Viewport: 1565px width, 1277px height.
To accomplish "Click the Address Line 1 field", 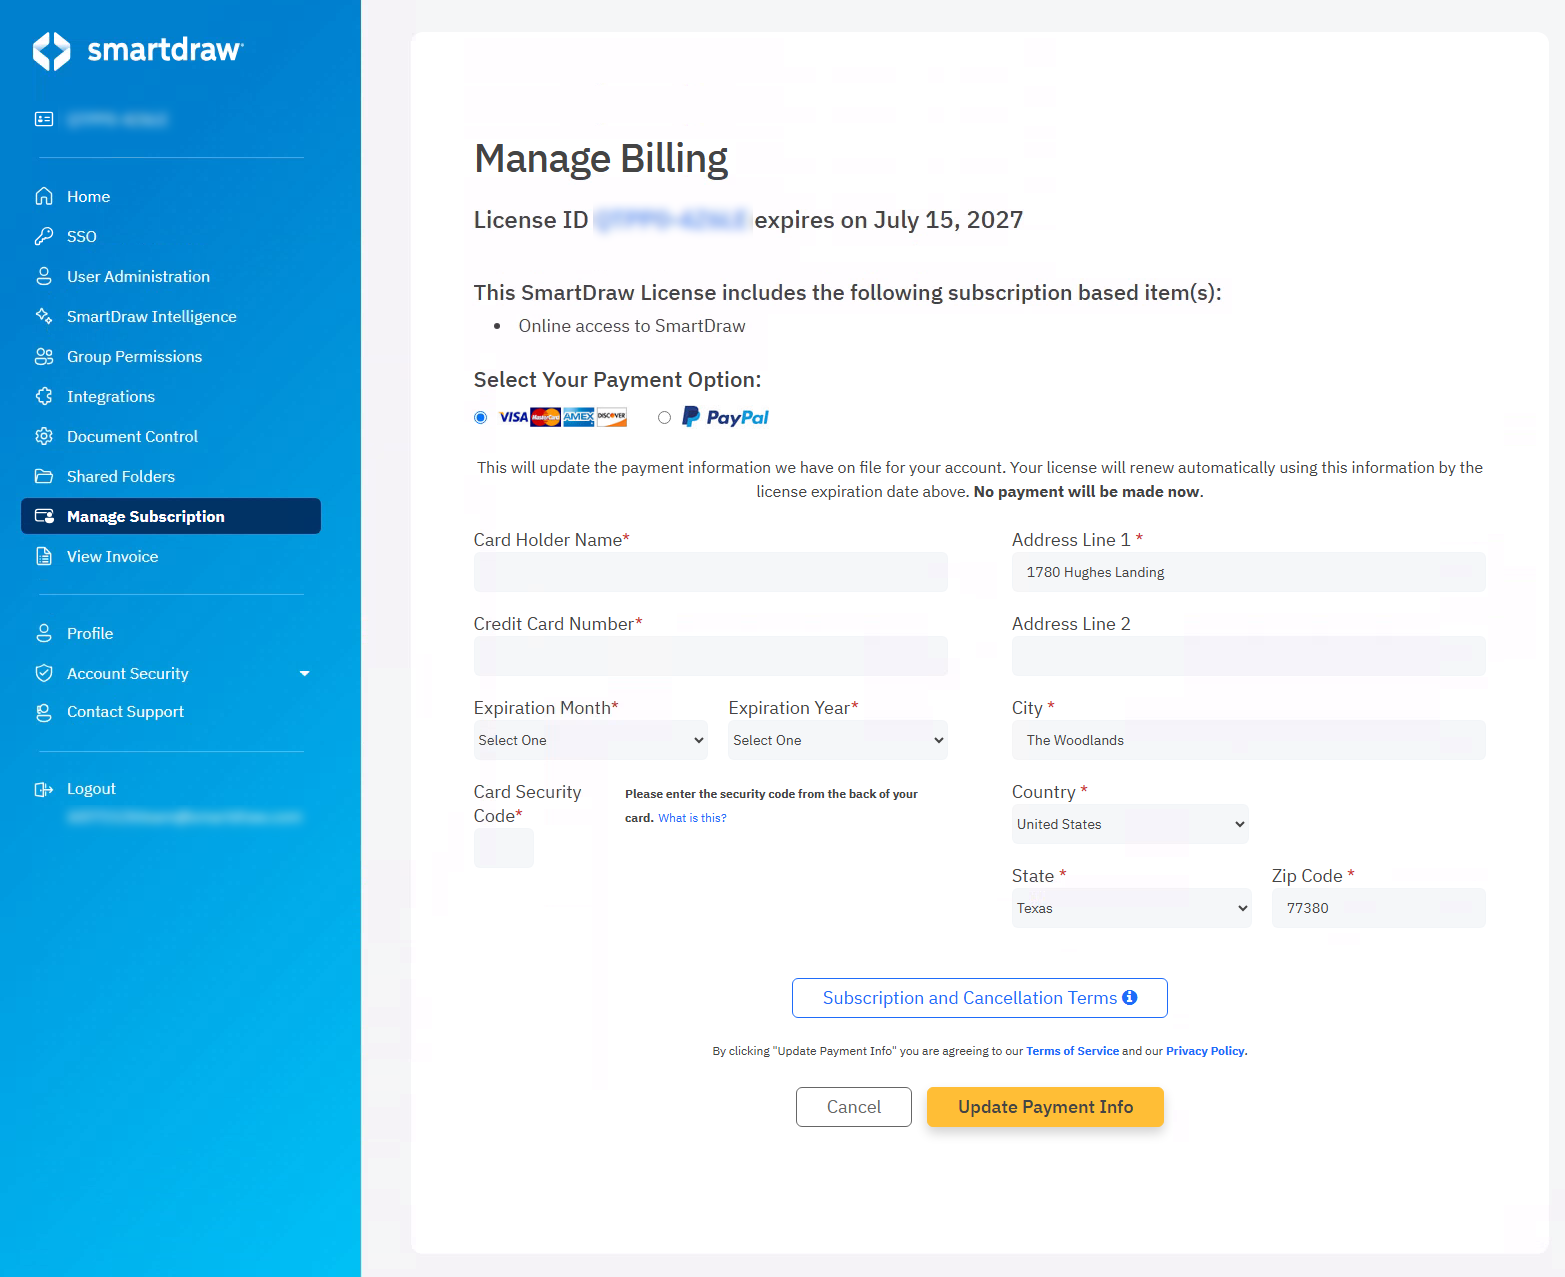I will point(1249,572).
